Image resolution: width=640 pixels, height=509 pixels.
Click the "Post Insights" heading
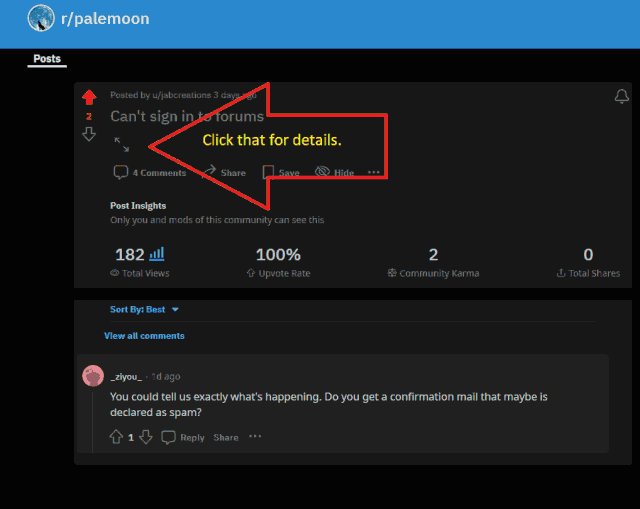tap(138, 206)
